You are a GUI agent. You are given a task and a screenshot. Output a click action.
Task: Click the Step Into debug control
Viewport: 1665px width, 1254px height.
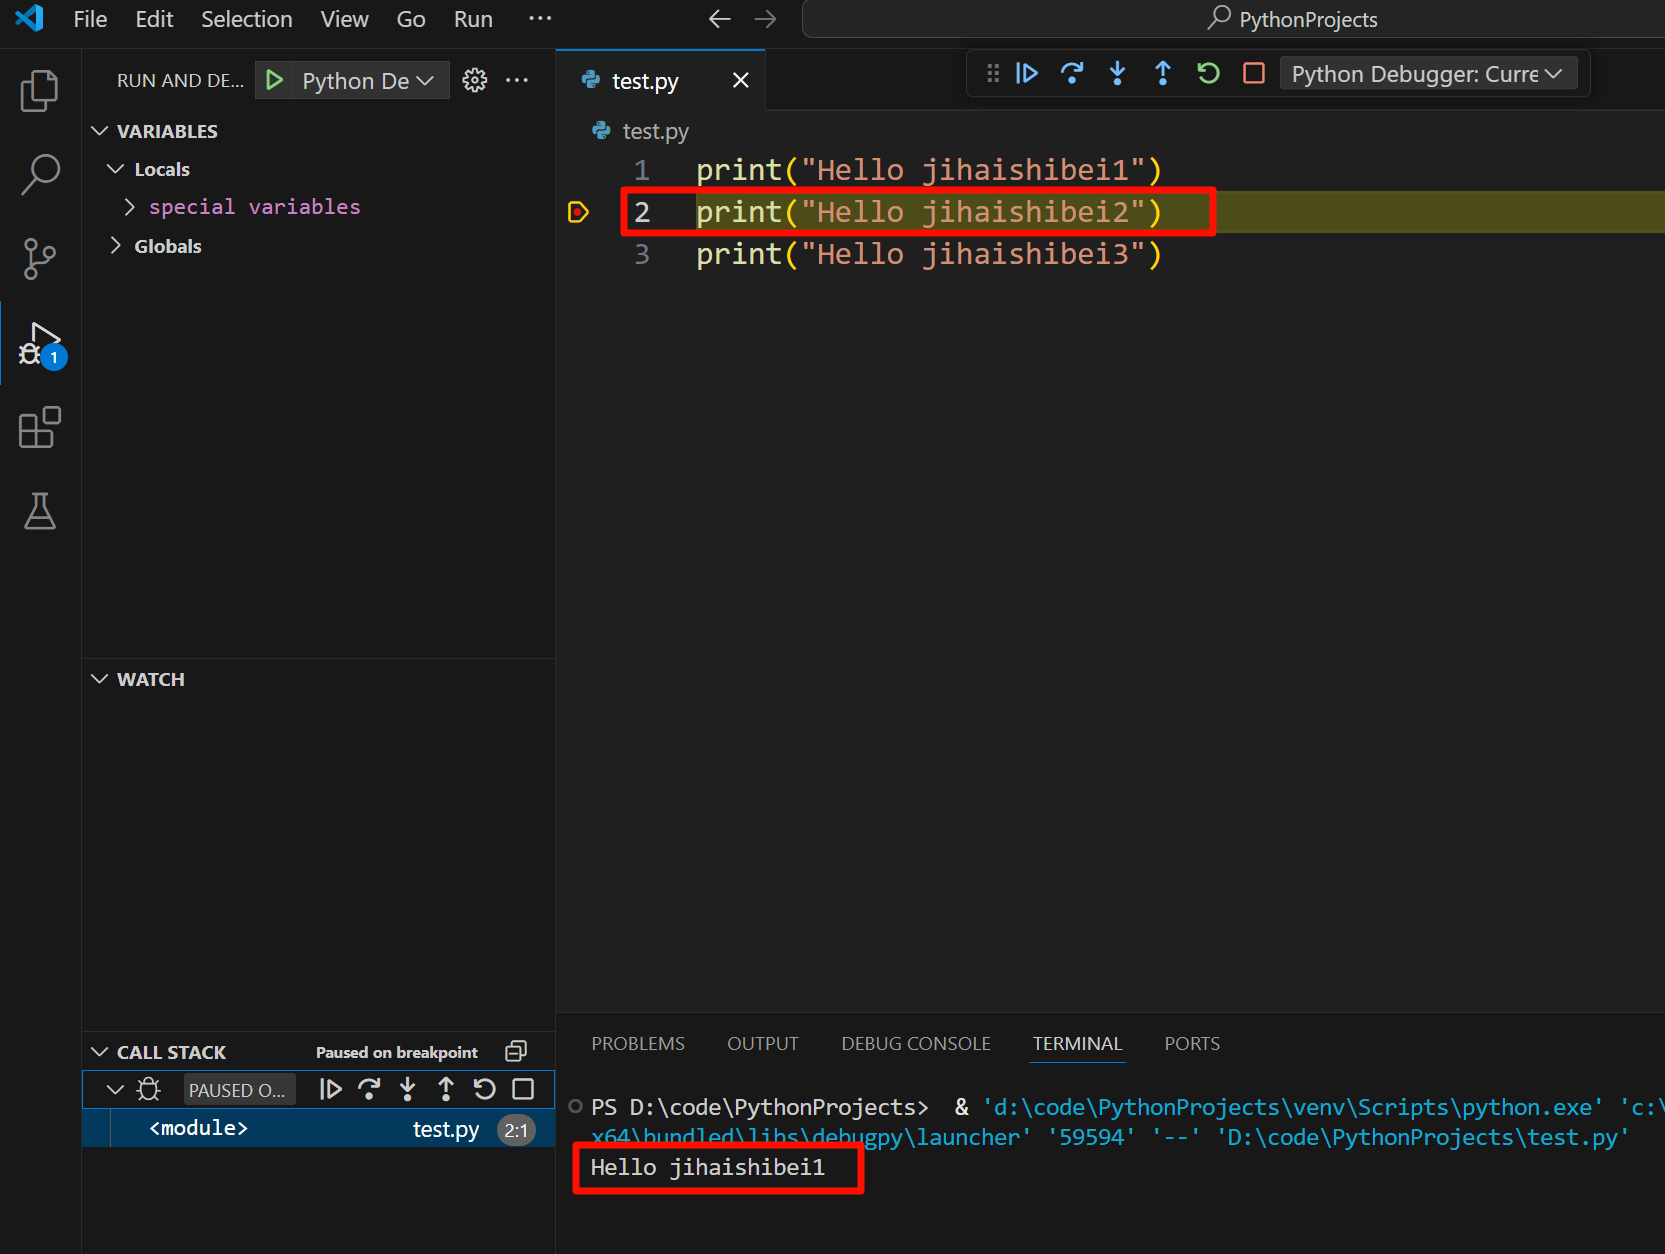pyautogui.click(x=1117, y=72)
